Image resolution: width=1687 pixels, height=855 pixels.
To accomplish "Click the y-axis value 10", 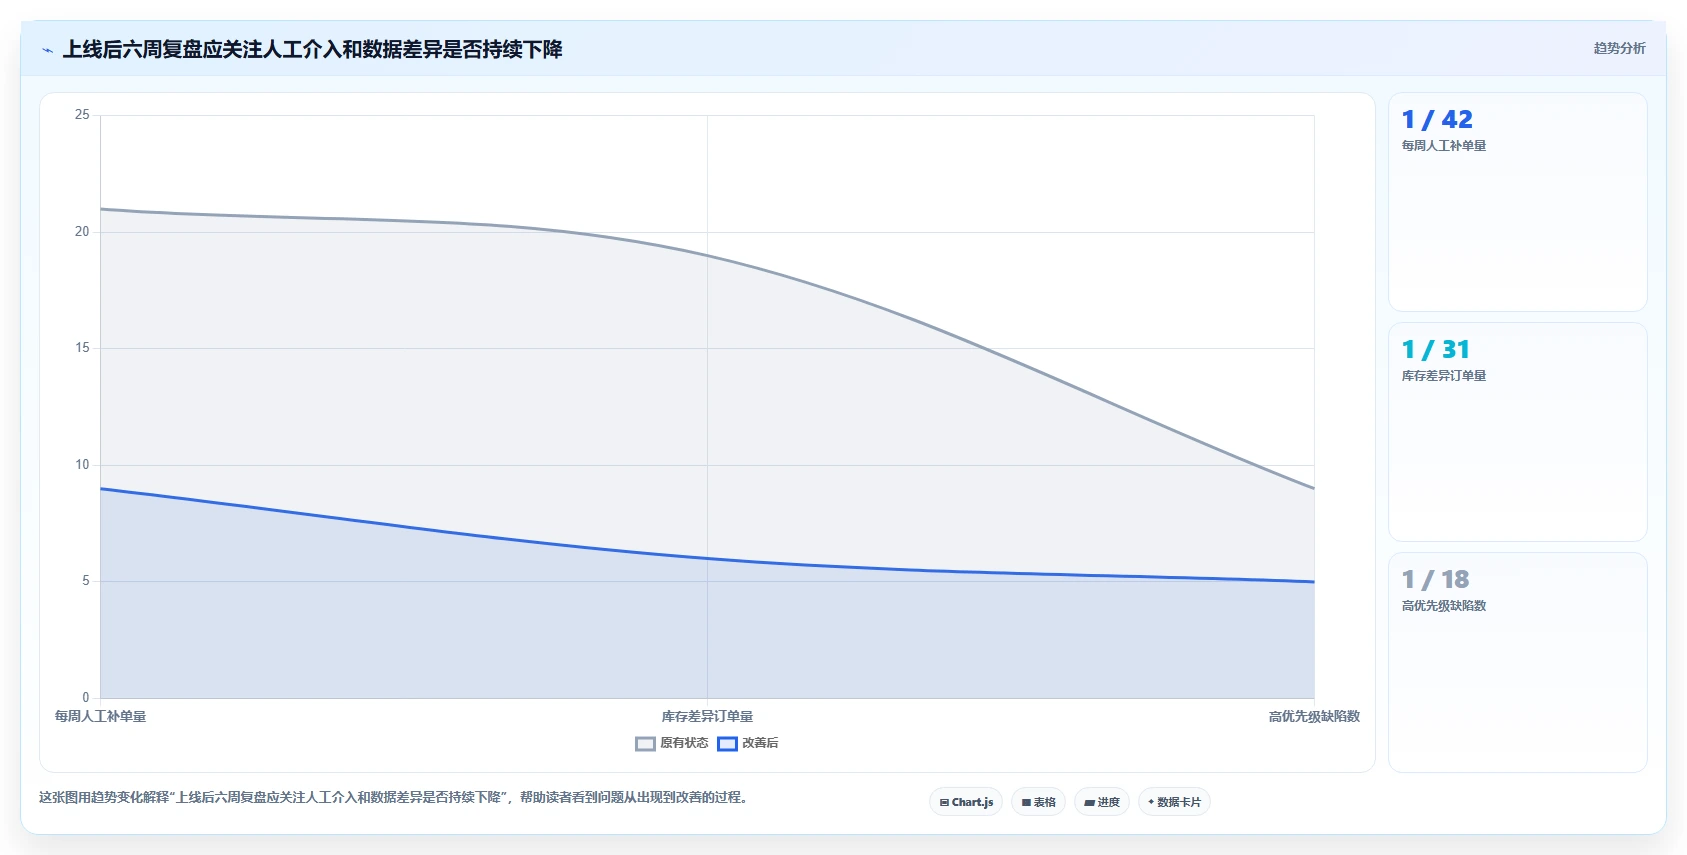I will tap(82, 465).
